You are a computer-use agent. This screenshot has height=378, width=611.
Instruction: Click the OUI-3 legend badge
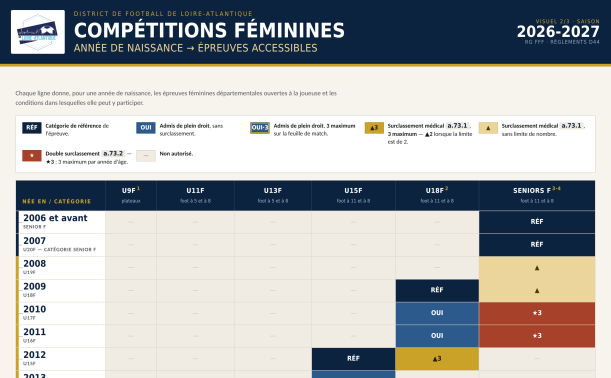tap(260, 128)
